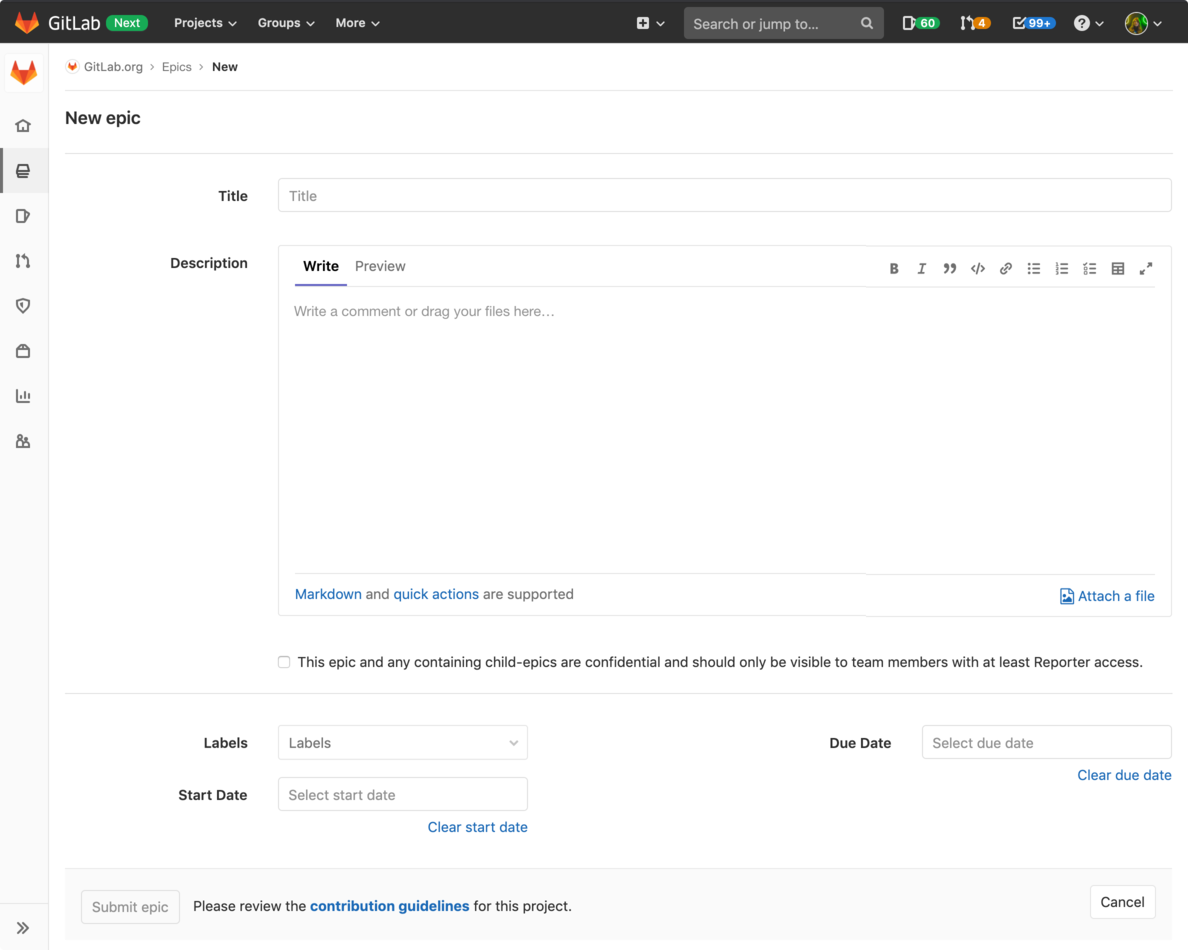Click the Submit epic button

pyautogui.click(x=130, y=907)
